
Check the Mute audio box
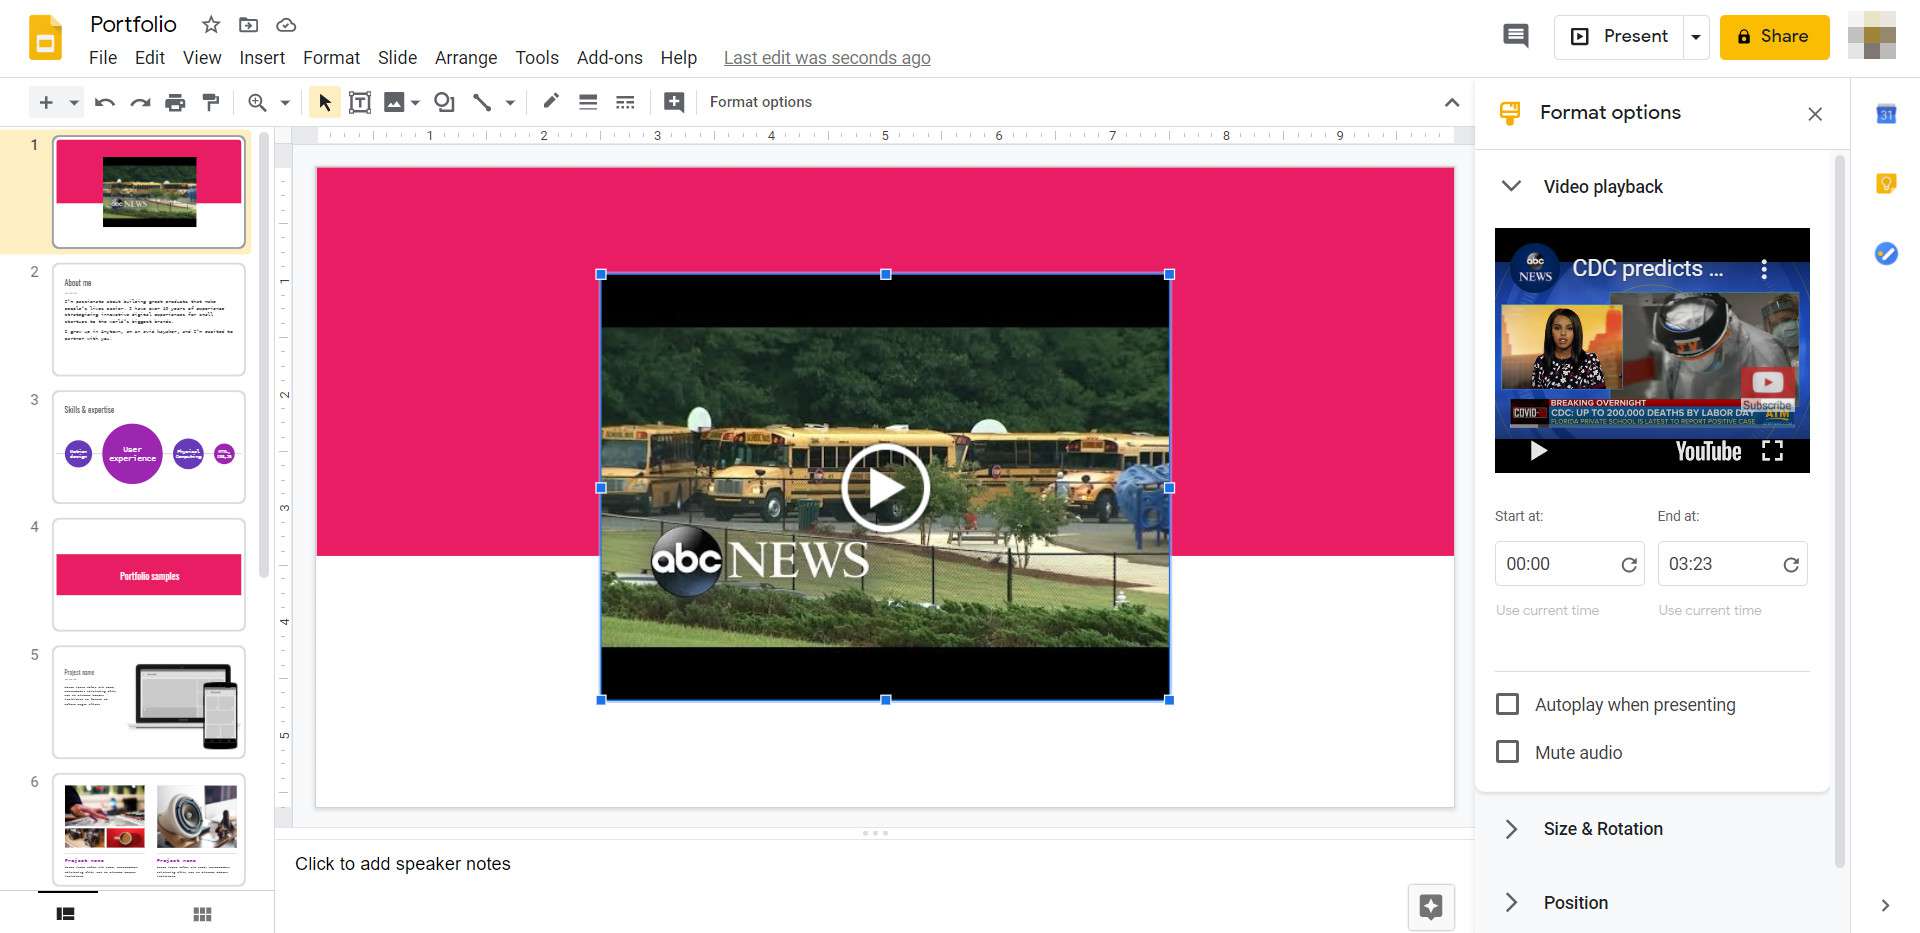tap(1507, 751)
